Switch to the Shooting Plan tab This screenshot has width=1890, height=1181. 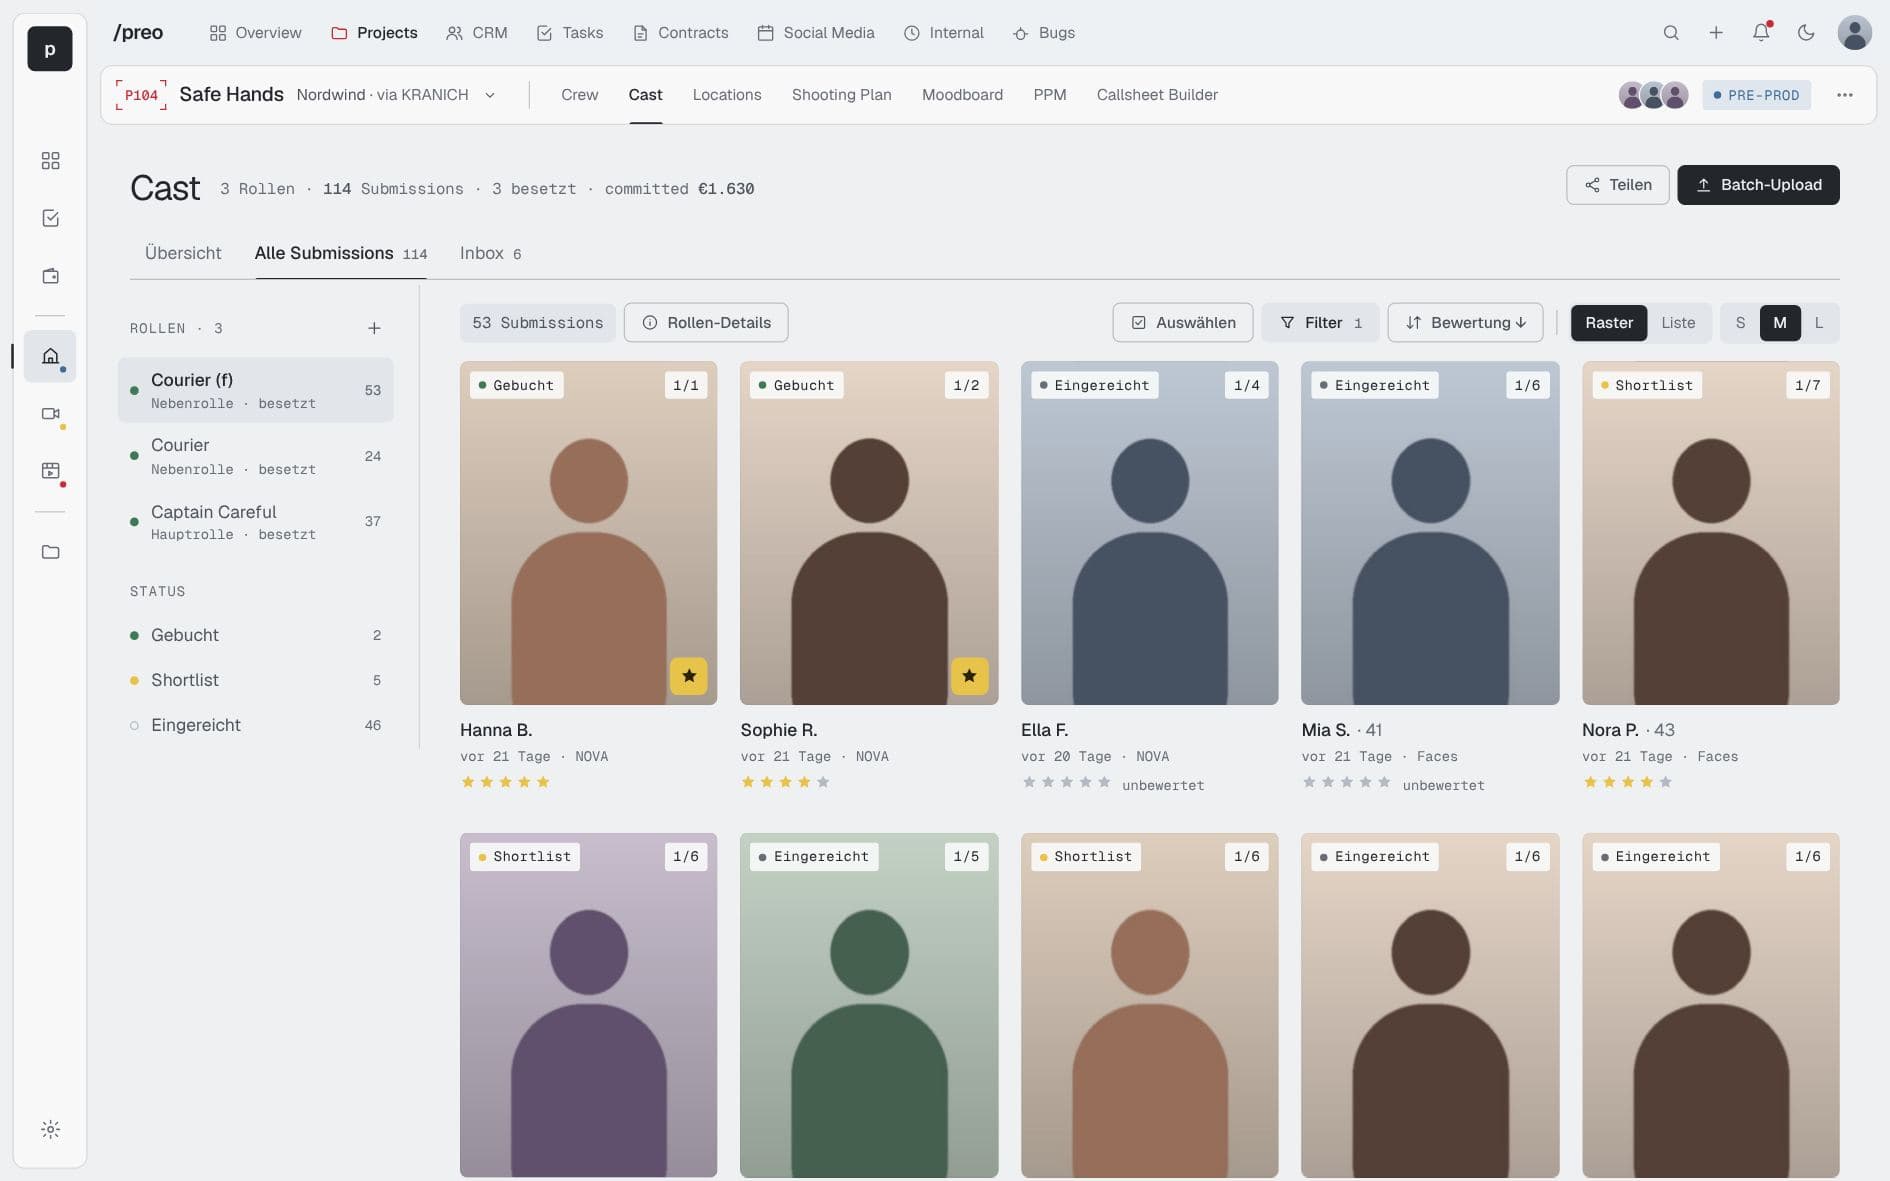click(841, 95)
